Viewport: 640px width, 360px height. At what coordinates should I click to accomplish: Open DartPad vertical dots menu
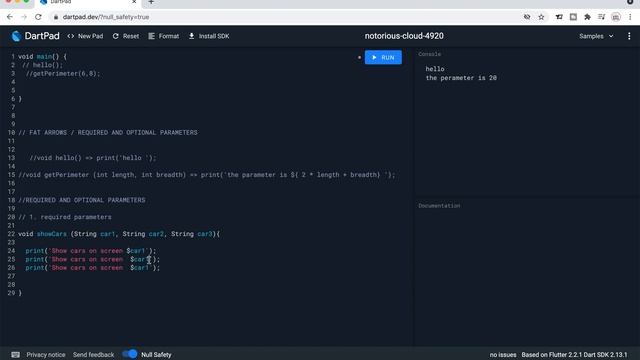tap(629, 36)
